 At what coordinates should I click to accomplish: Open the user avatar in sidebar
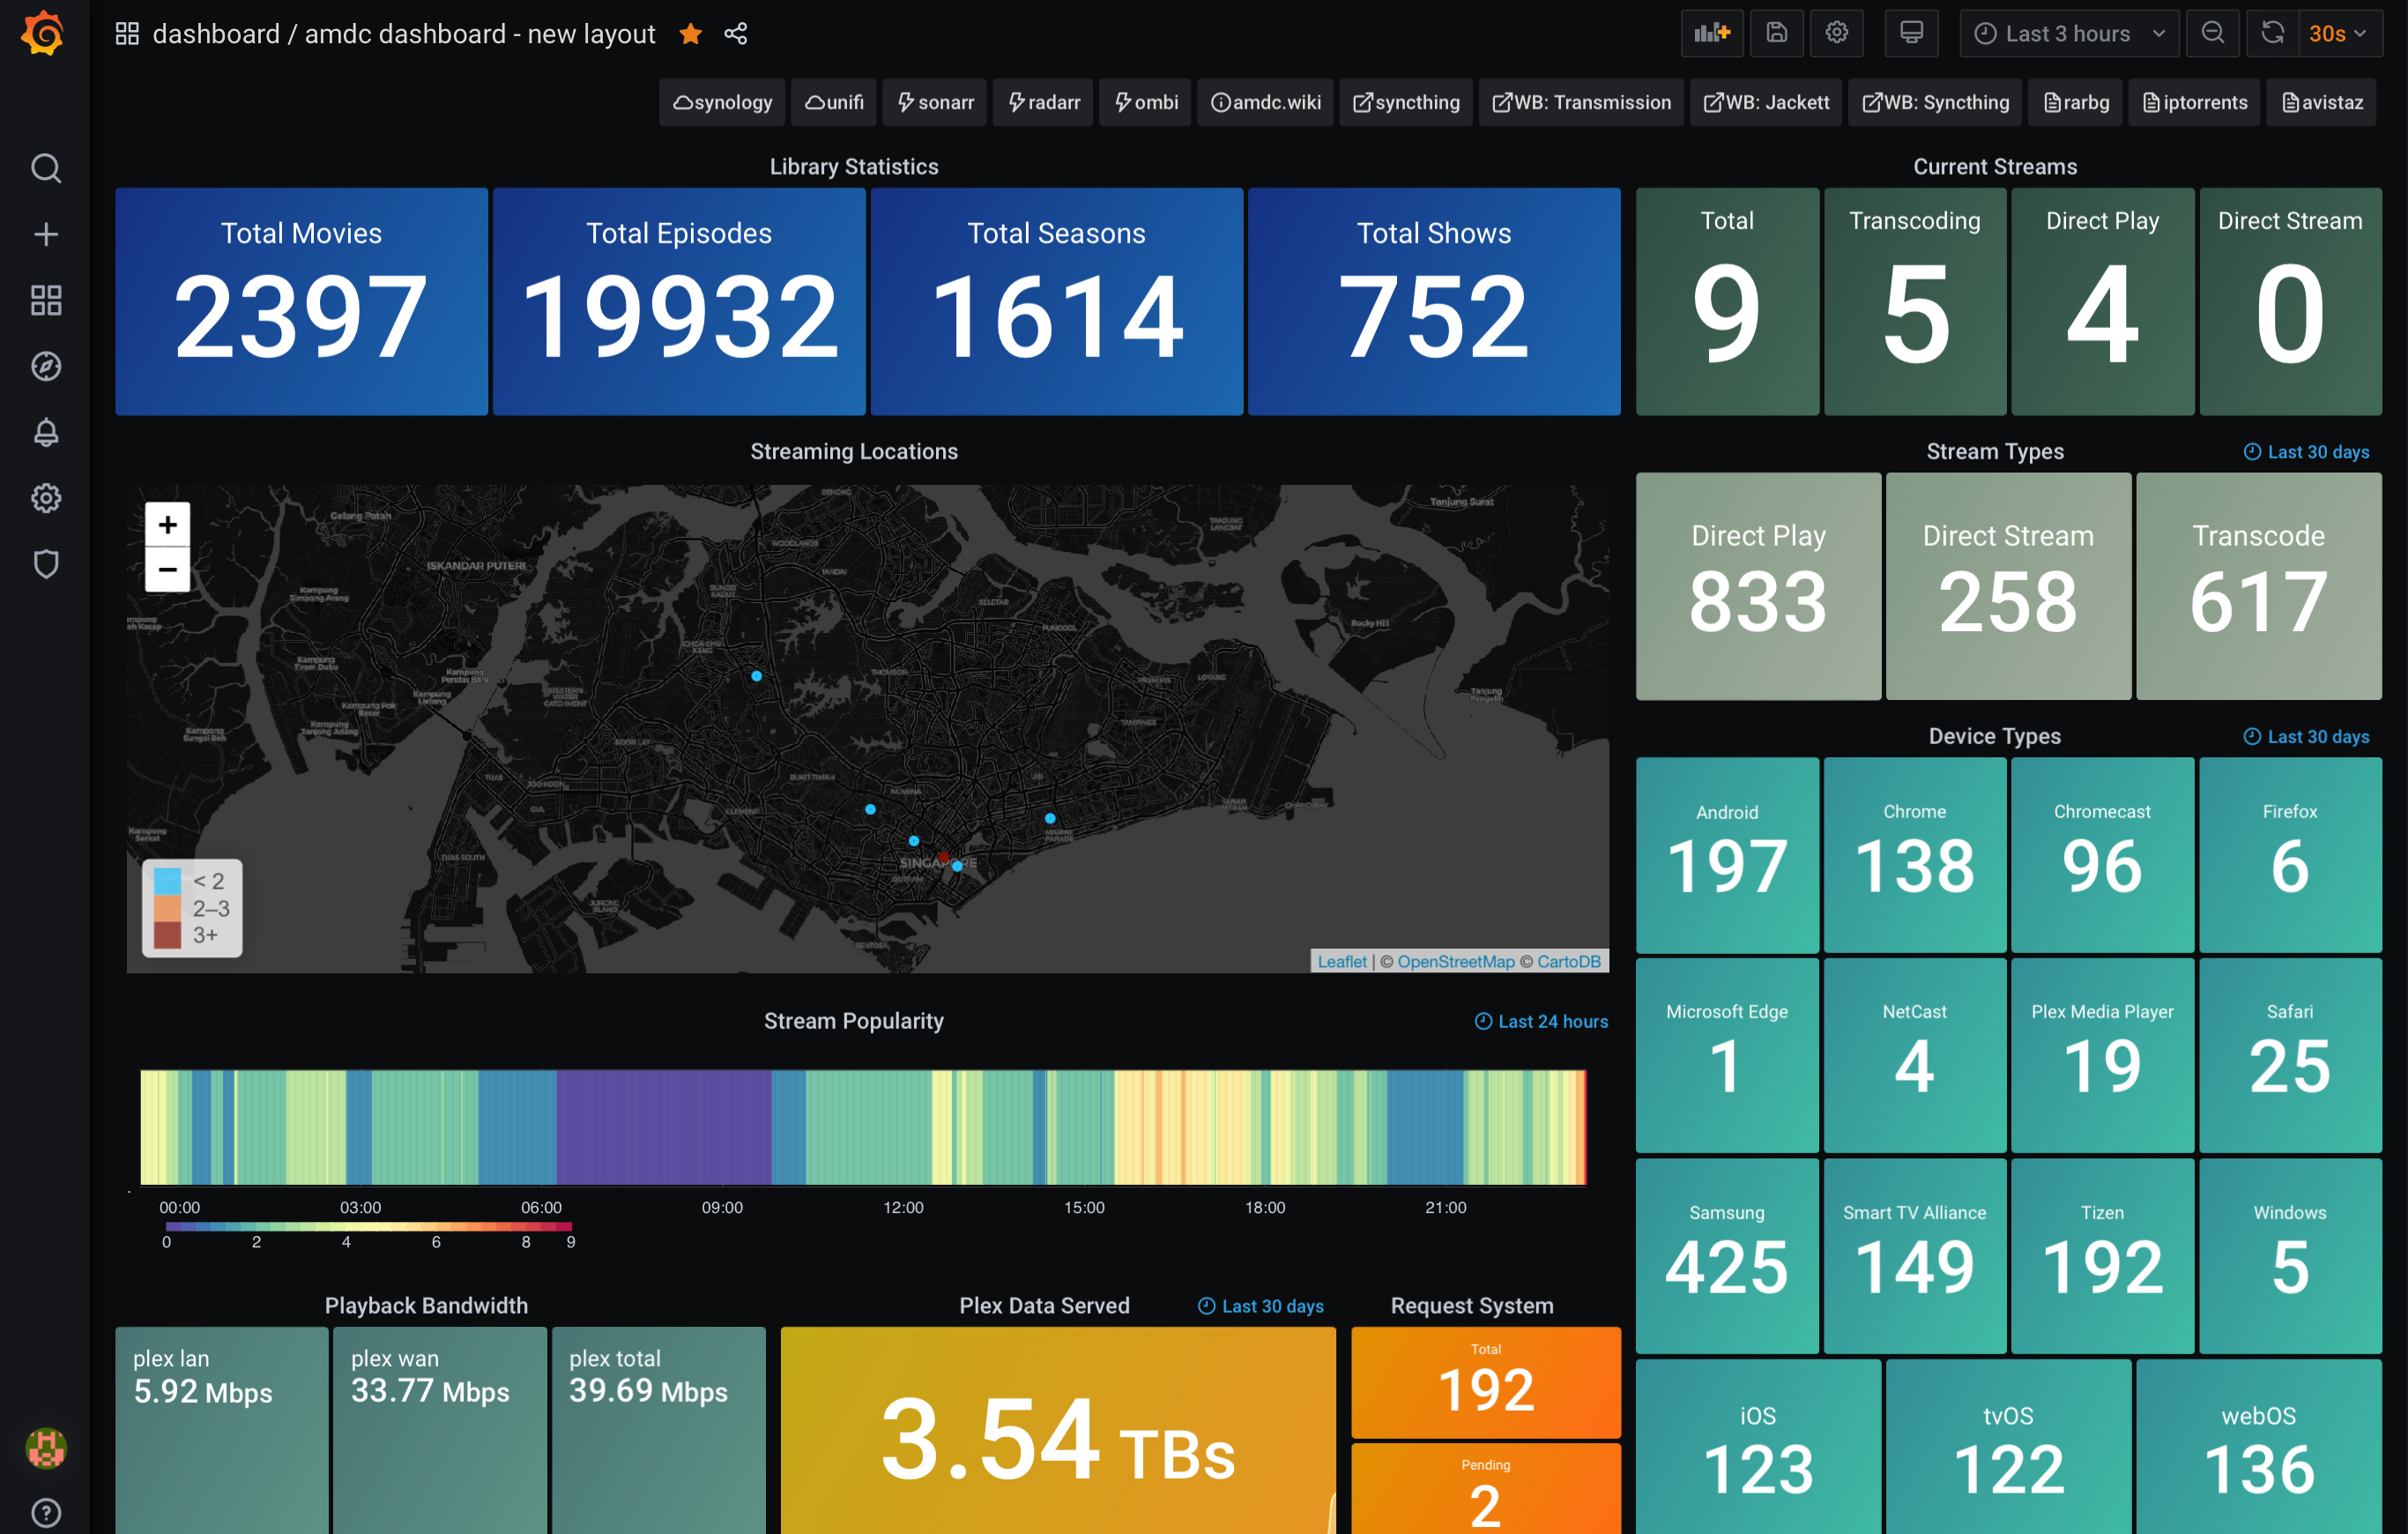click(x=46, y=1448)
